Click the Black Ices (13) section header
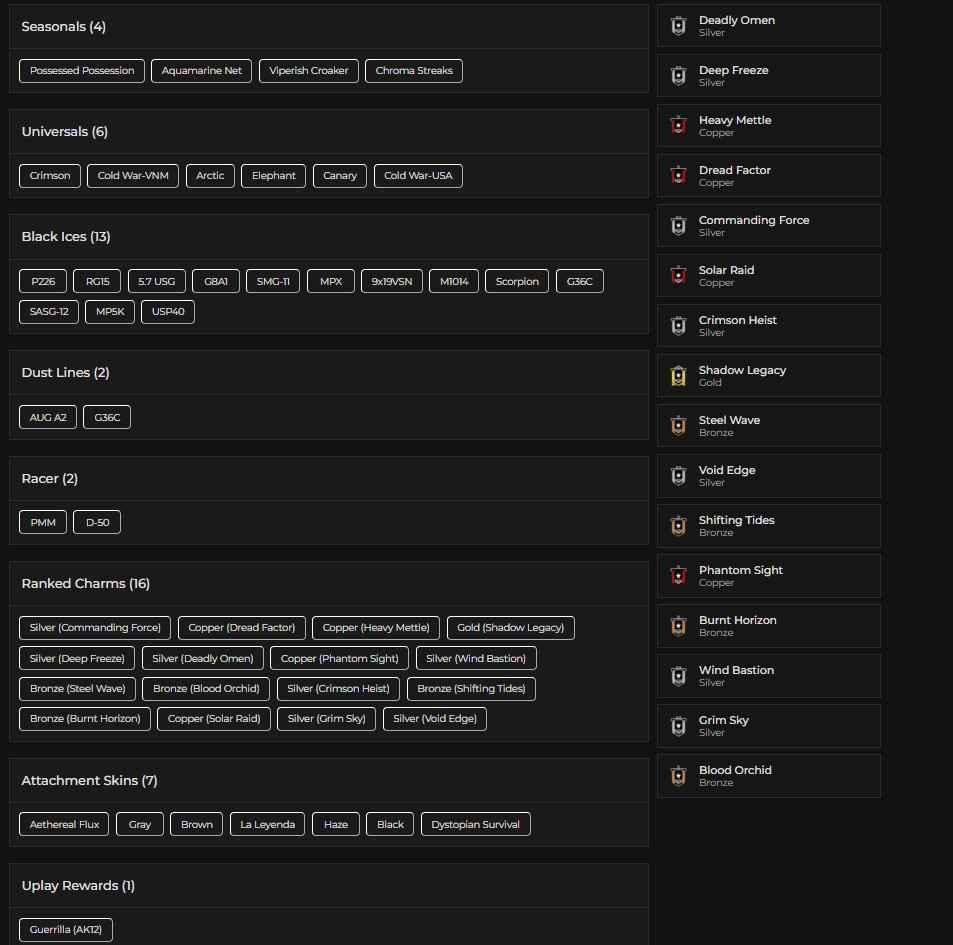The height and width of the screenshot is (945, 953). [66, 237]
